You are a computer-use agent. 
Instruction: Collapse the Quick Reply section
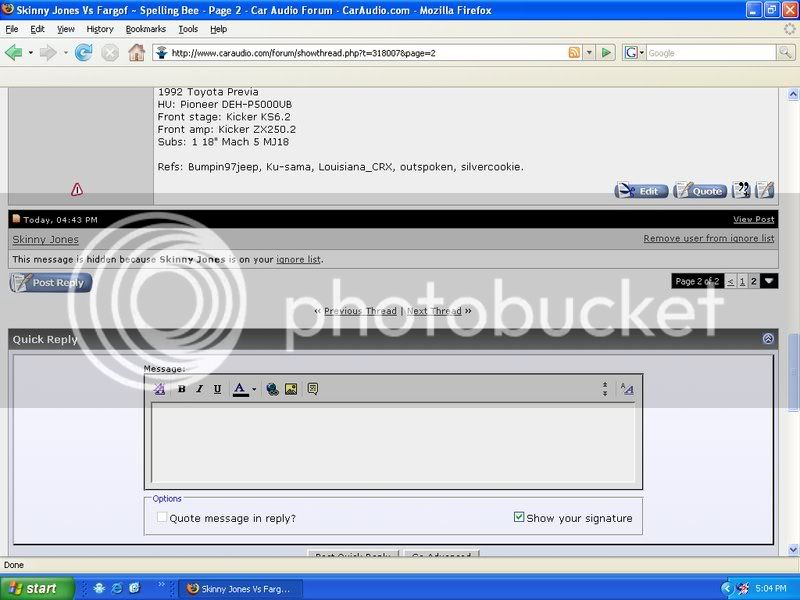coord(768,339)
